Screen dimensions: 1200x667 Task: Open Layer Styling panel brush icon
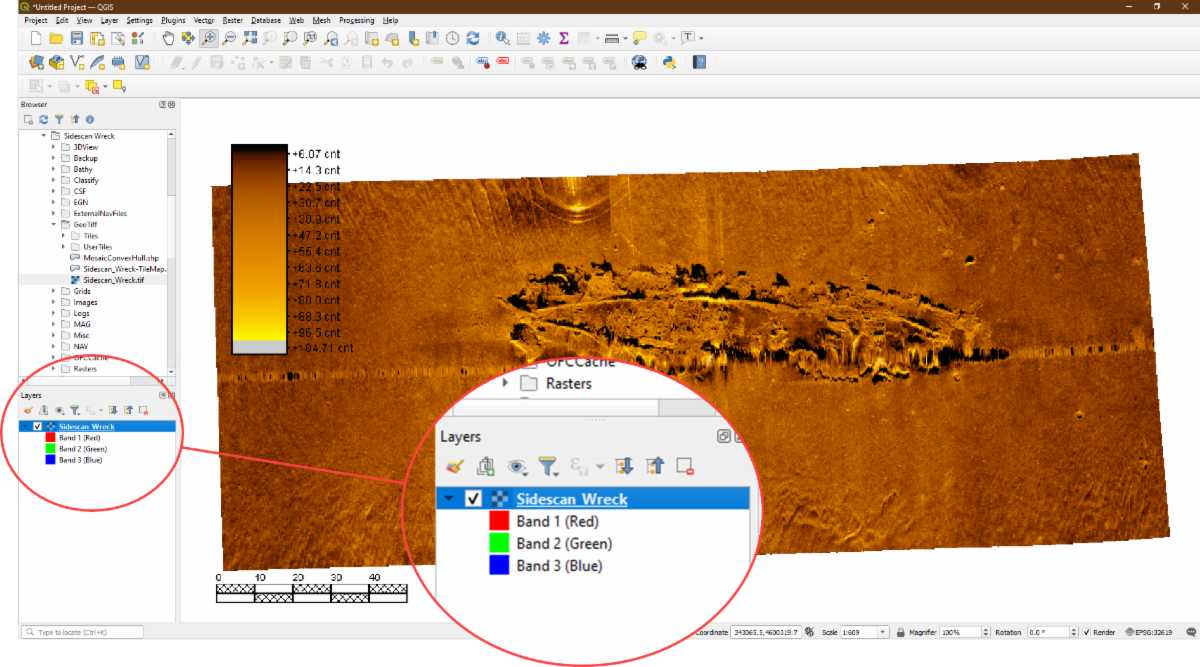point(28,410)
